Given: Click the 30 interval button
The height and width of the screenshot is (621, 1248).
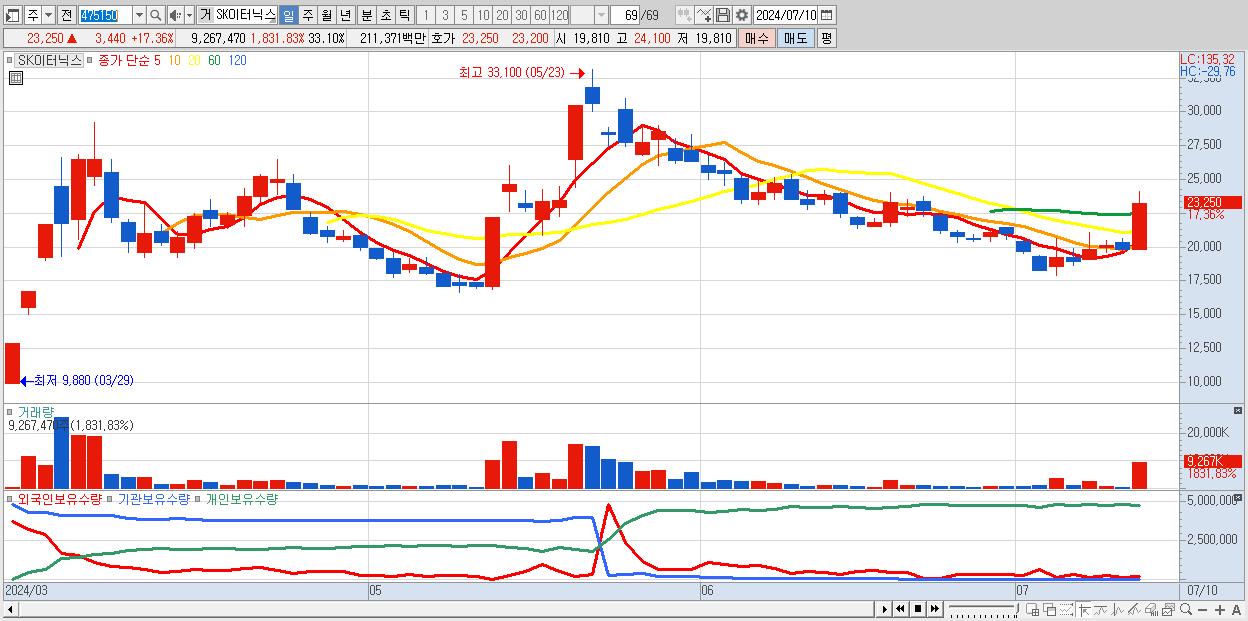Looking at the screenshot, I should 521,15.
